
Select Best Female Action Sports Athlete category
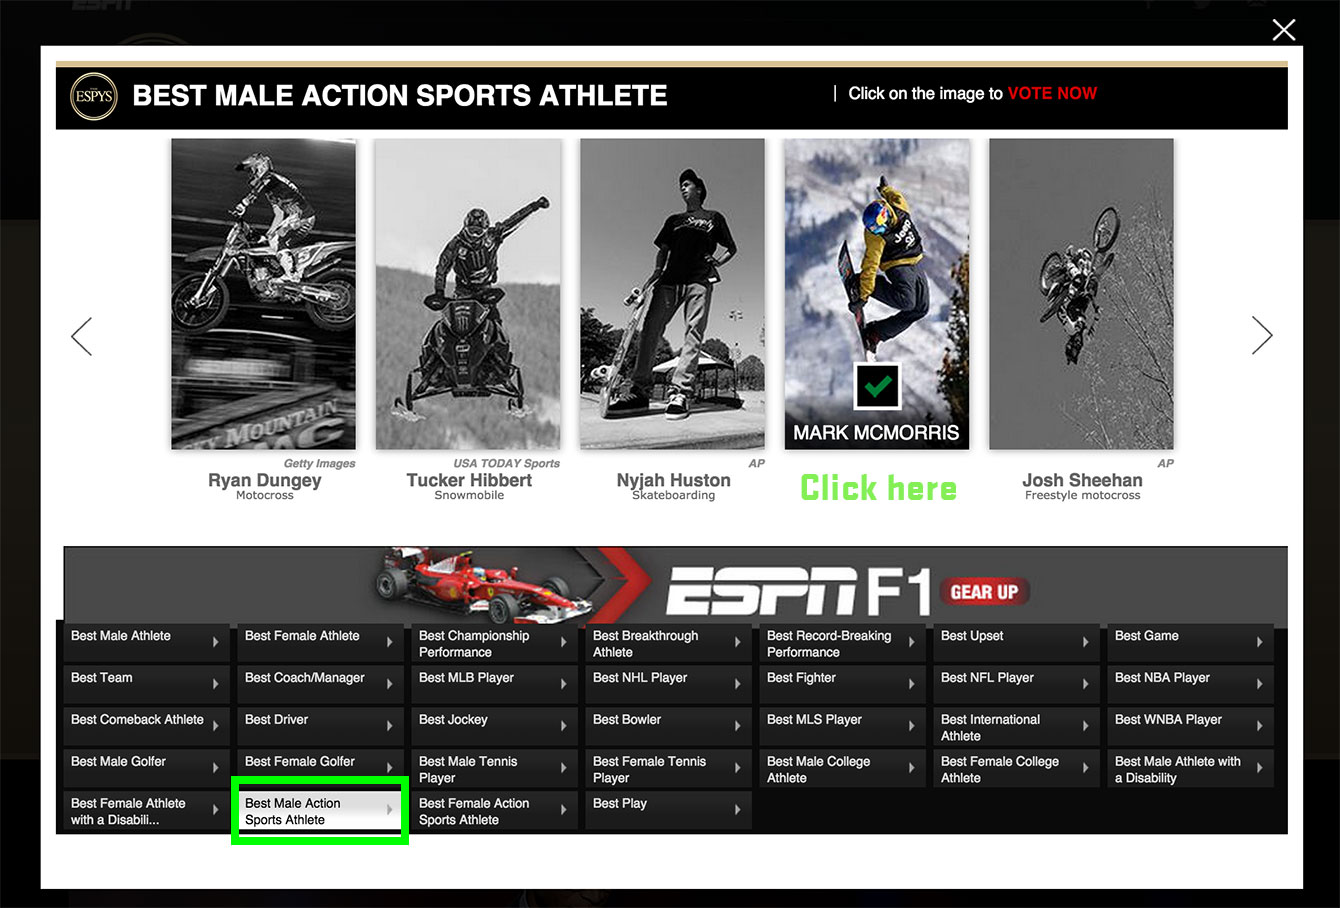point(494,810)
